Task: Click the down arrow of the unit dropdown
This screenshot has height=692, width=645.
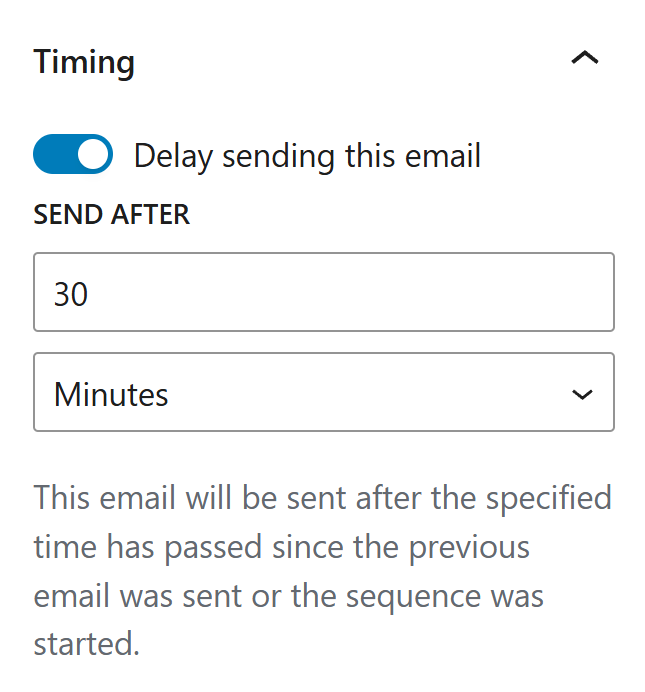Action: coord(582,394)
